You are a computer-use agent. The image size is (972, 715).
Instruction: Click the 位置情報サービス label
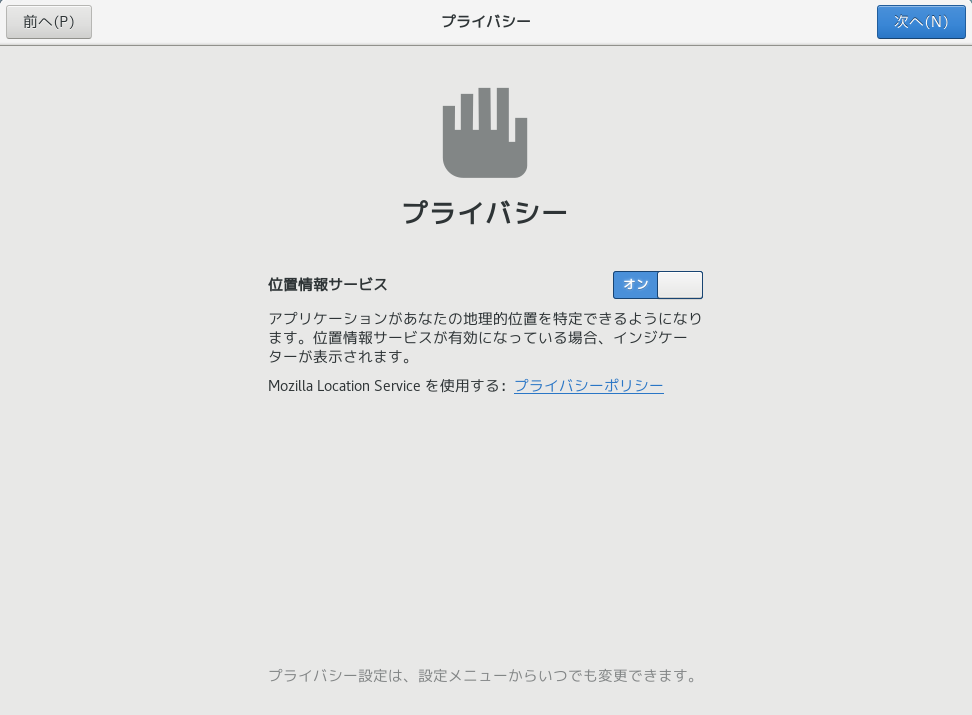click(x=327, y=285)
